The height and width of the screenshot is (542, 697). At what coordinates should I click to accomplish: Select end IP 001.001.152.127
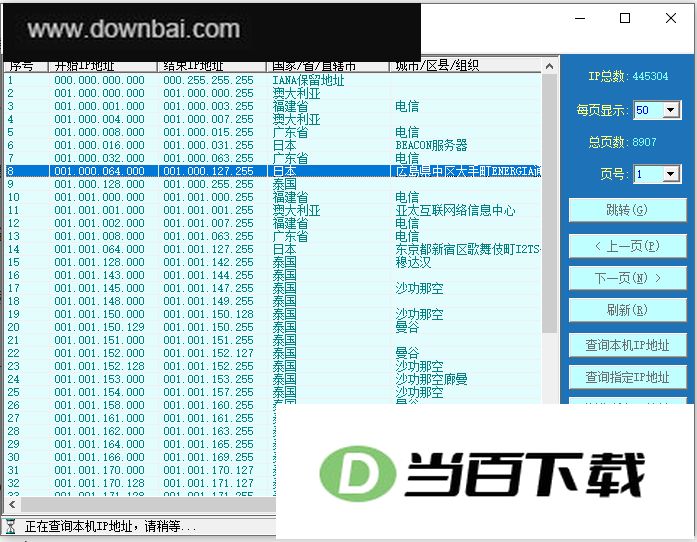tap(208, 353)
